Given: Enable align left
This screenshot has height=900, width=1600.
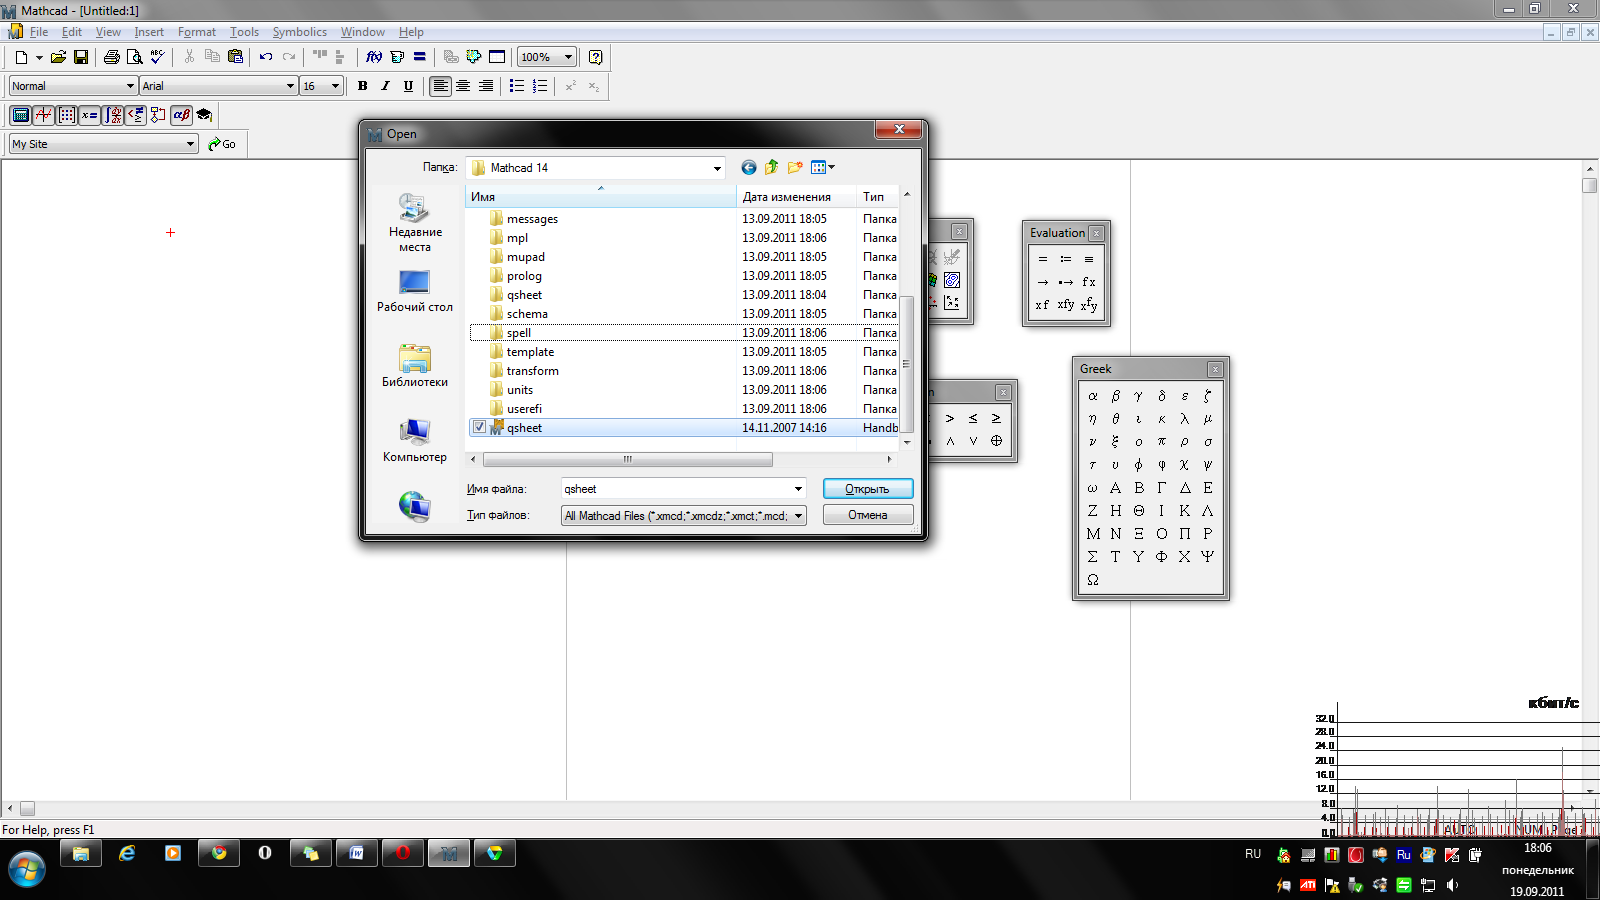Looking at the screenshot, I should pos(440,86).
